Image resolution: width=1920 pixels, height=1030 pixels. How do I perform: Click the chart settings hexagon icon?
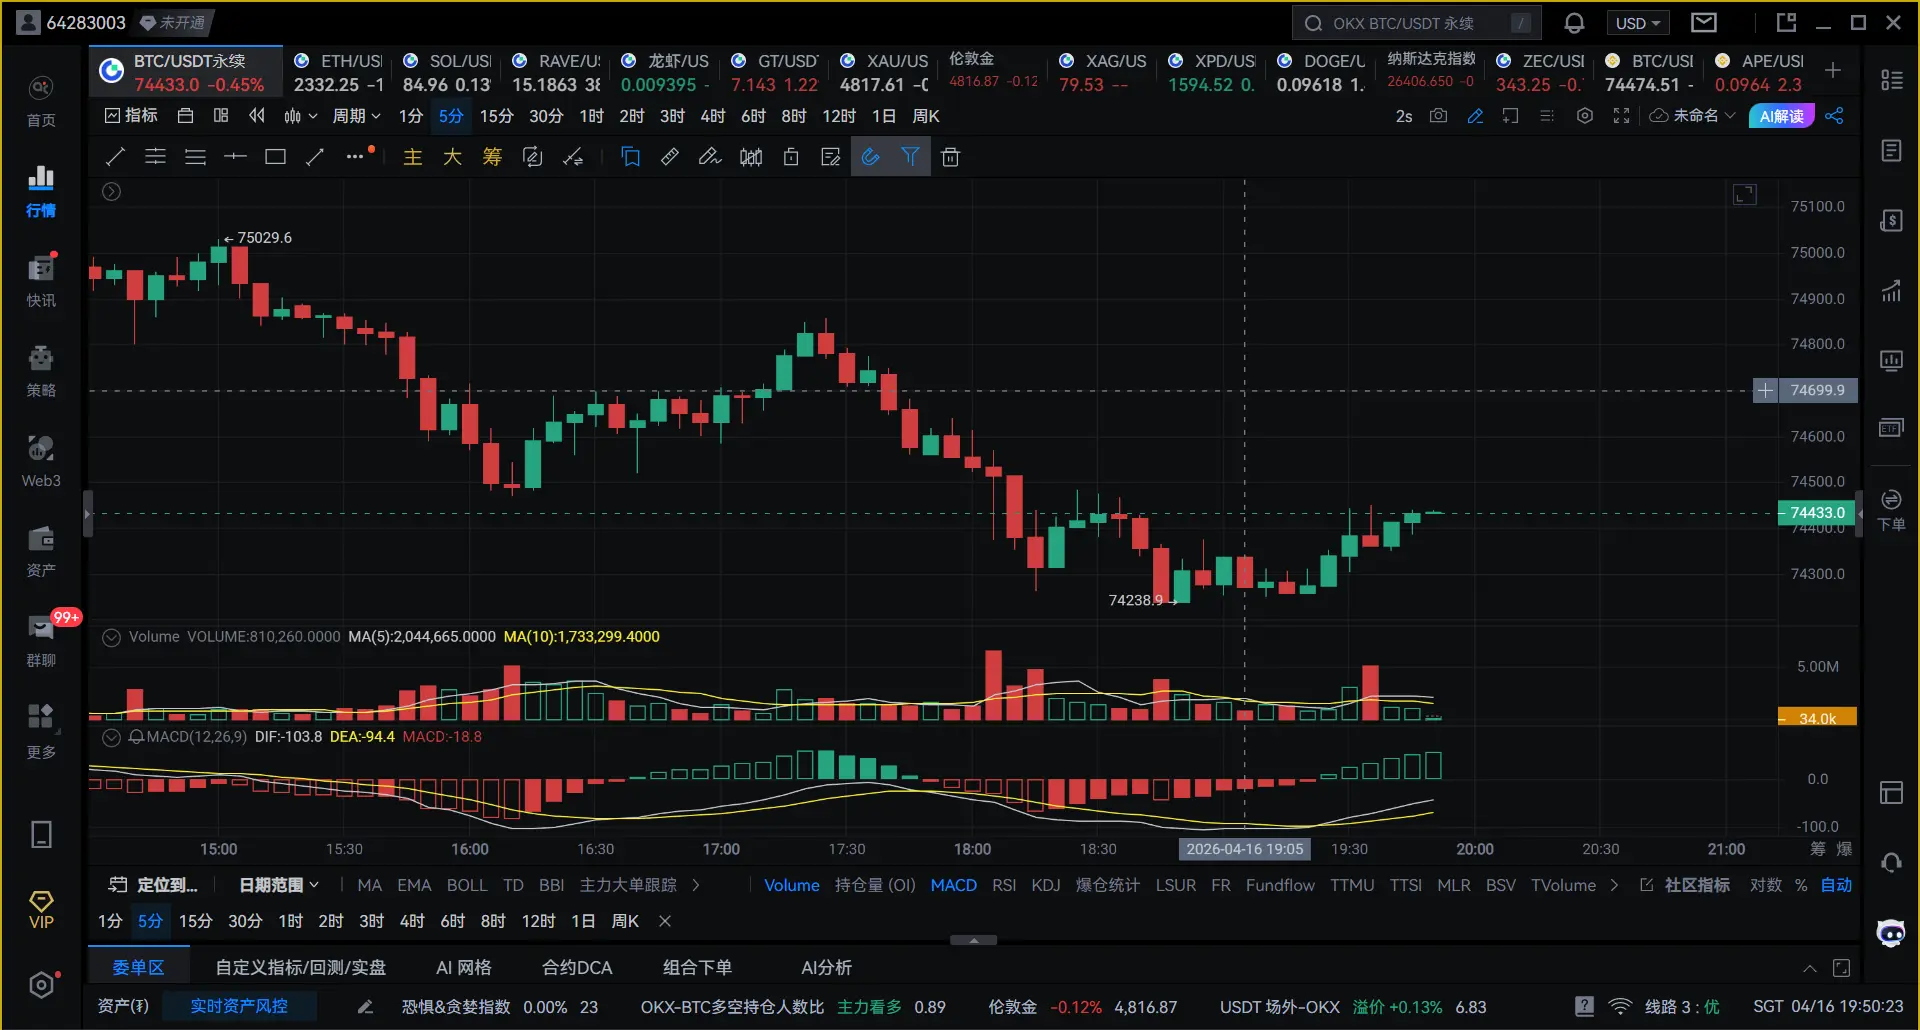click(1585, 116)
